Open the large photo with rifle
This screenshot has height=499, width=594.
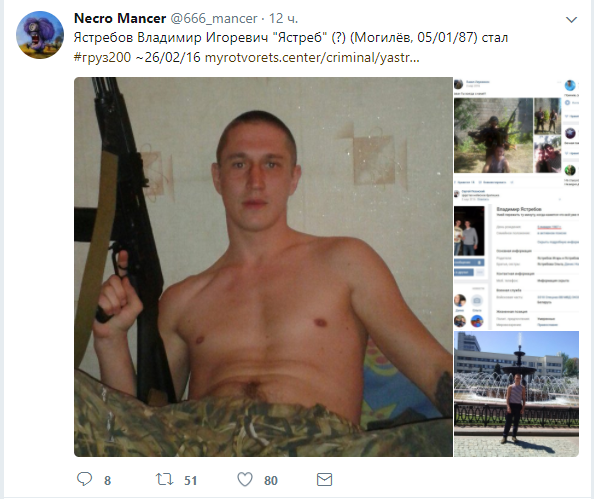tap(263, 267)
